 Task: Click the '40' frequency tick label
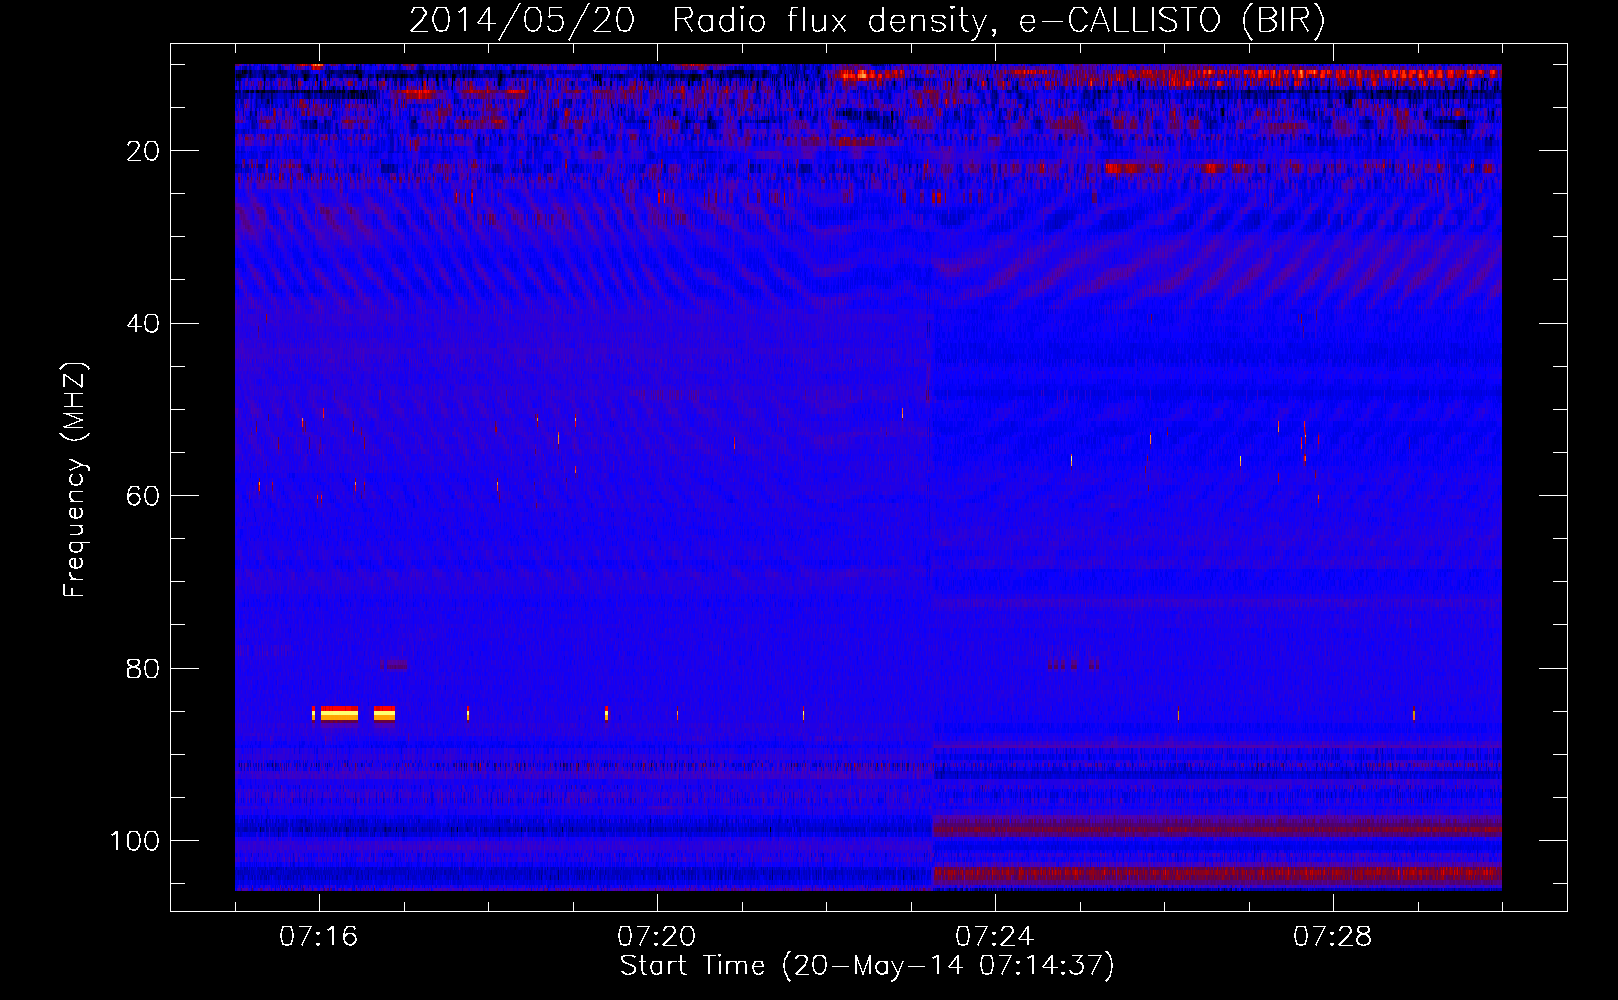click(x=143, y=324)
